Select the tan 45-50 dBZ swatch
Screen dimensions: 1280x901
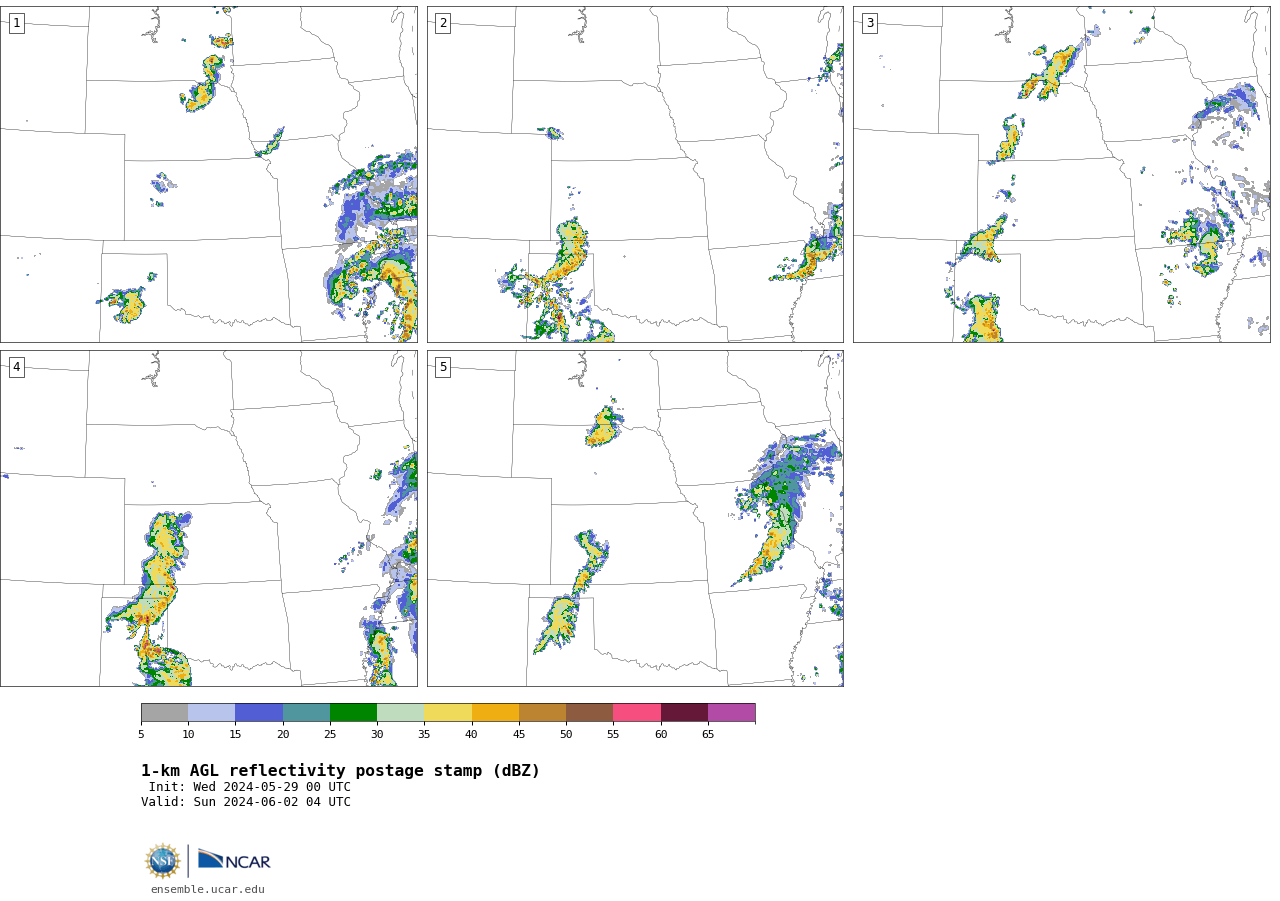click(542, 712)
